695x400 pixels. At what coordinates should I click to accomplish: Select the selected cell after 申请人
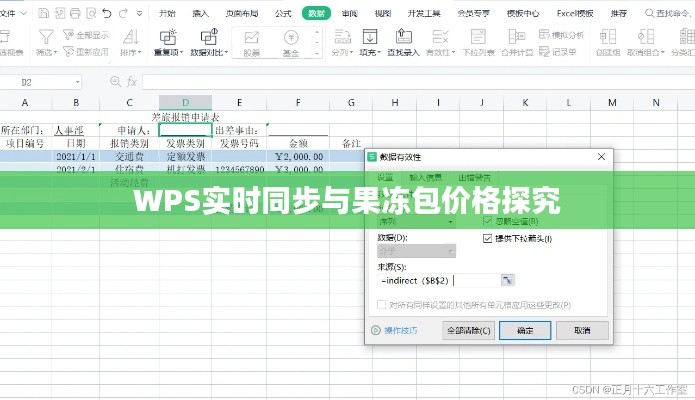point(185,130)
